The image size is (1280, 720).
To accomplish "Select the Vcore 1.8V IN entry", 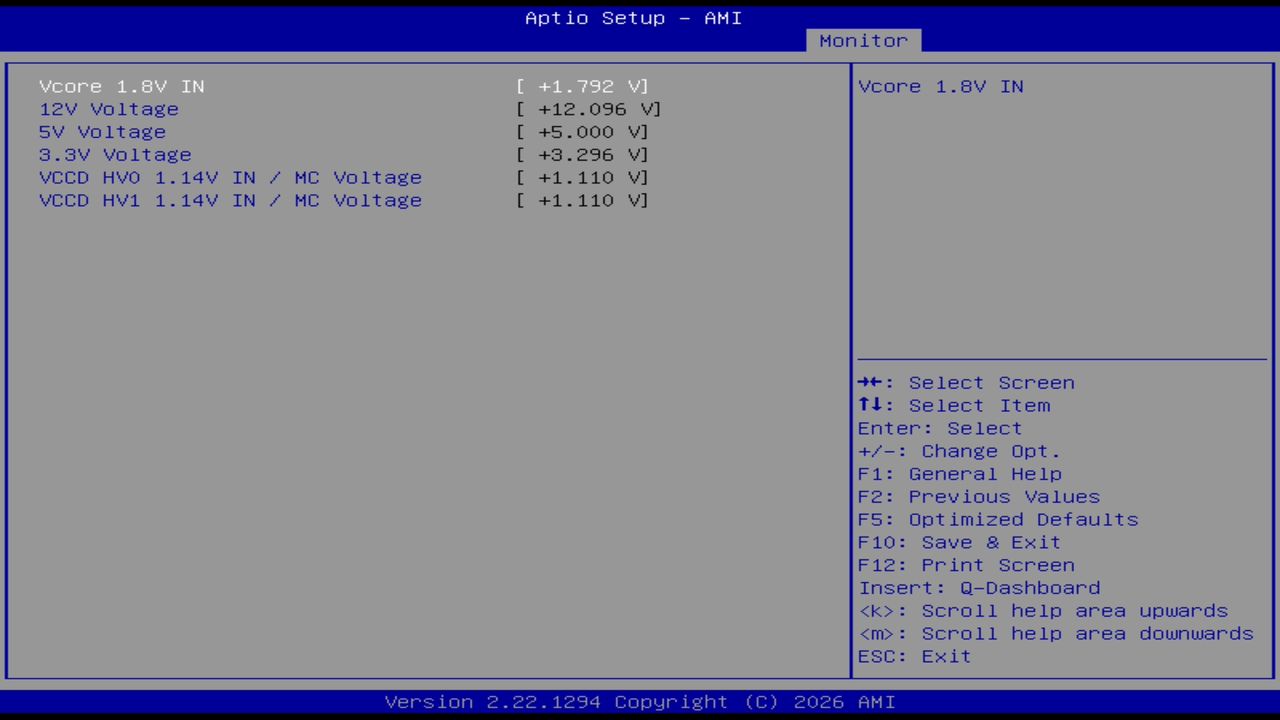I will [120, 86].
